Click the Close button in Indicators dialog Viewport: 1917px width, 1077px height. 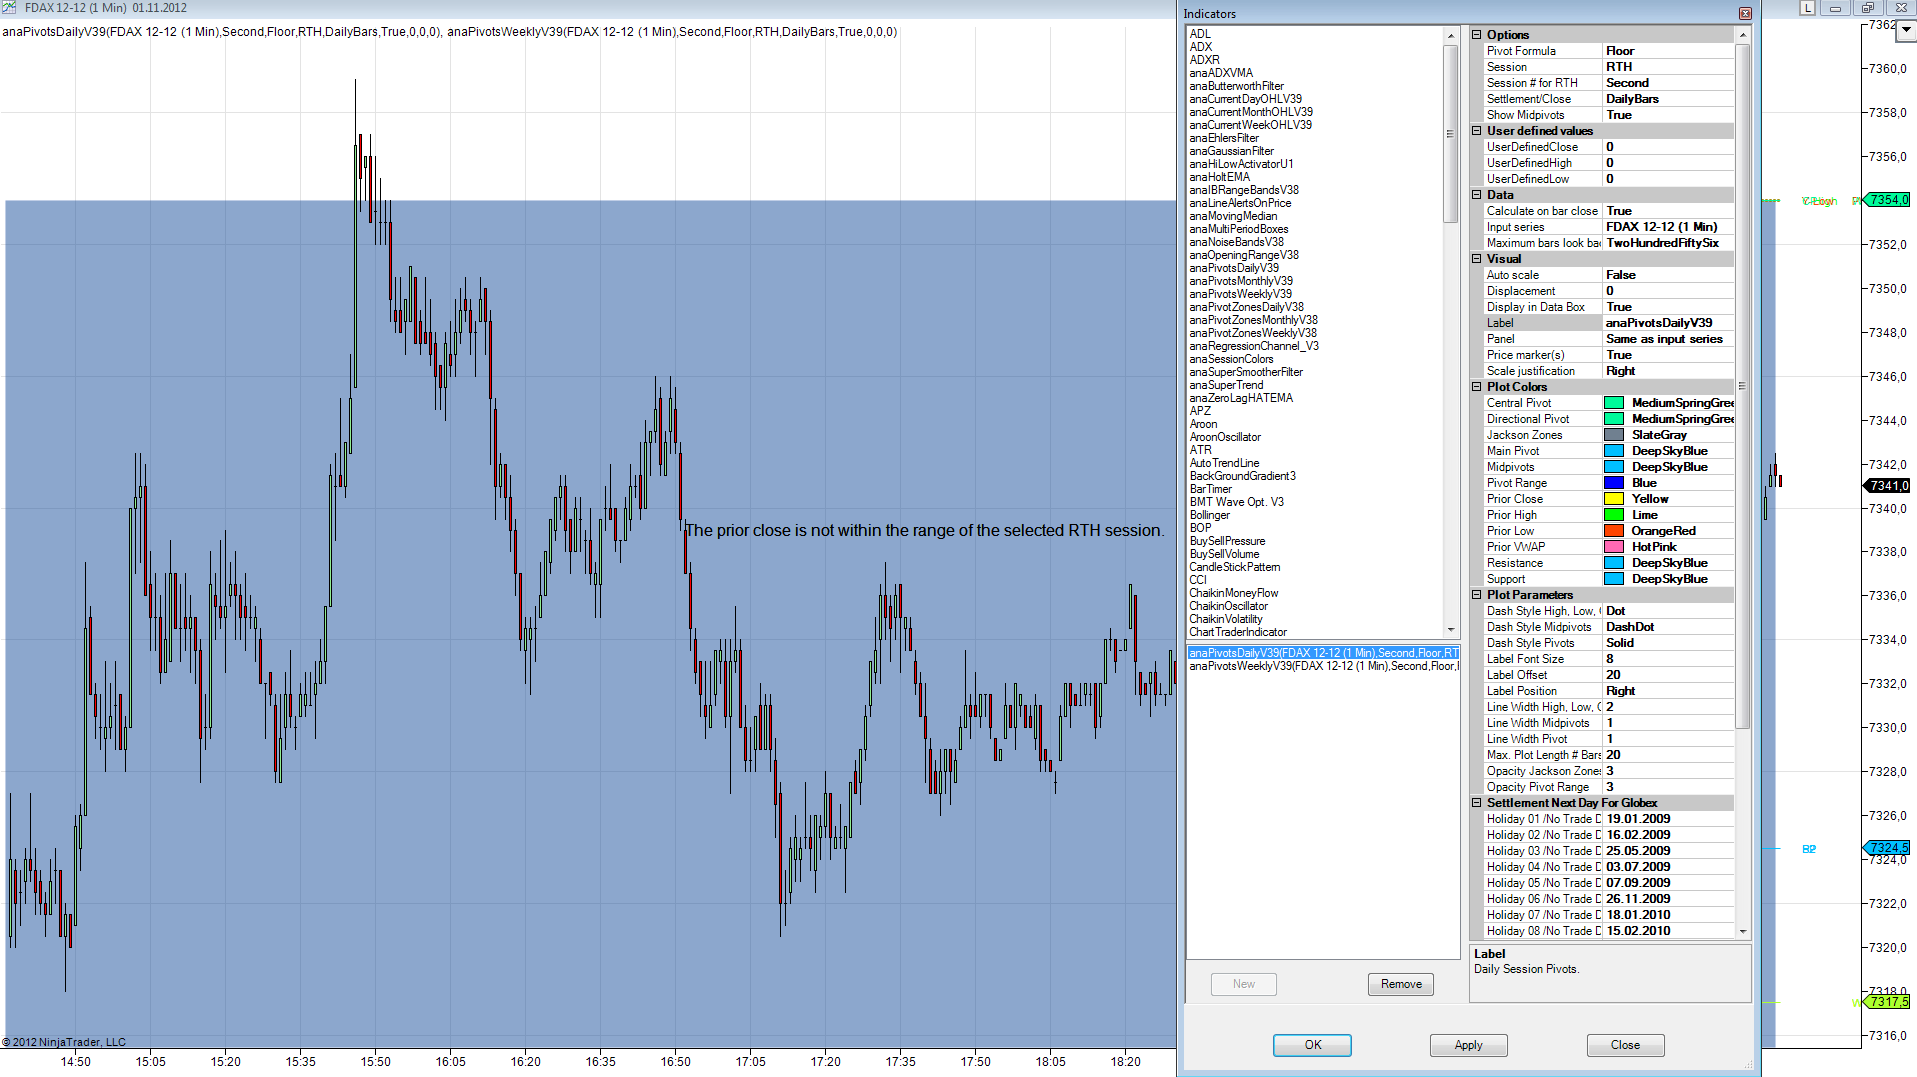pos(1625,1045)
